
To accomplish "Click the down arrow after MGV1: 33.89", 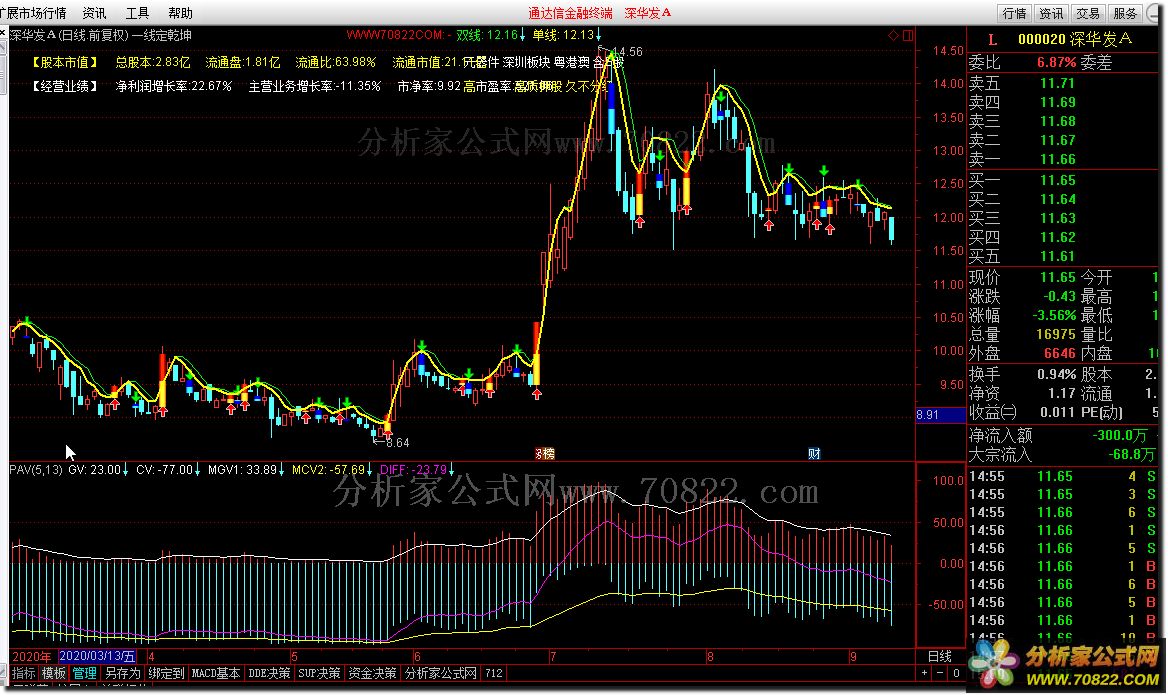I will [x=282, y=470].
